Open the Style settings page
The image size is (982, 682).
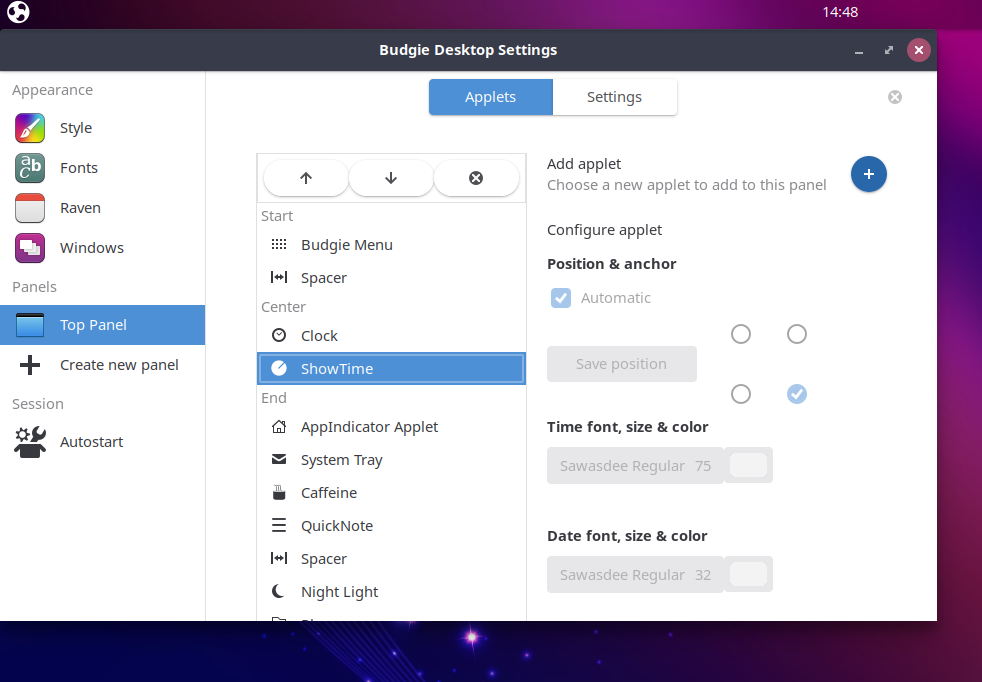click(x=76, y=128)
